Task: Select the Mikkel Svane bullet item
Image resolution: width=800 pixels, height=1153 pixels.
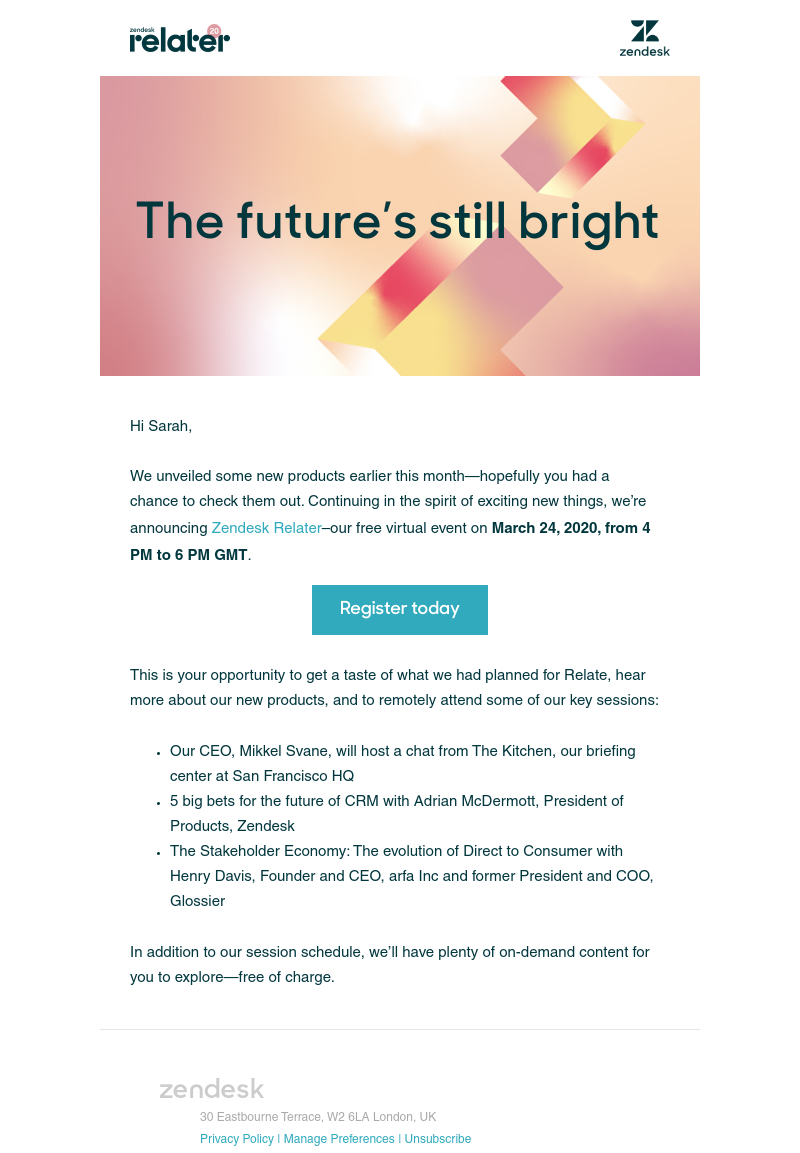Action: (403, 763)
